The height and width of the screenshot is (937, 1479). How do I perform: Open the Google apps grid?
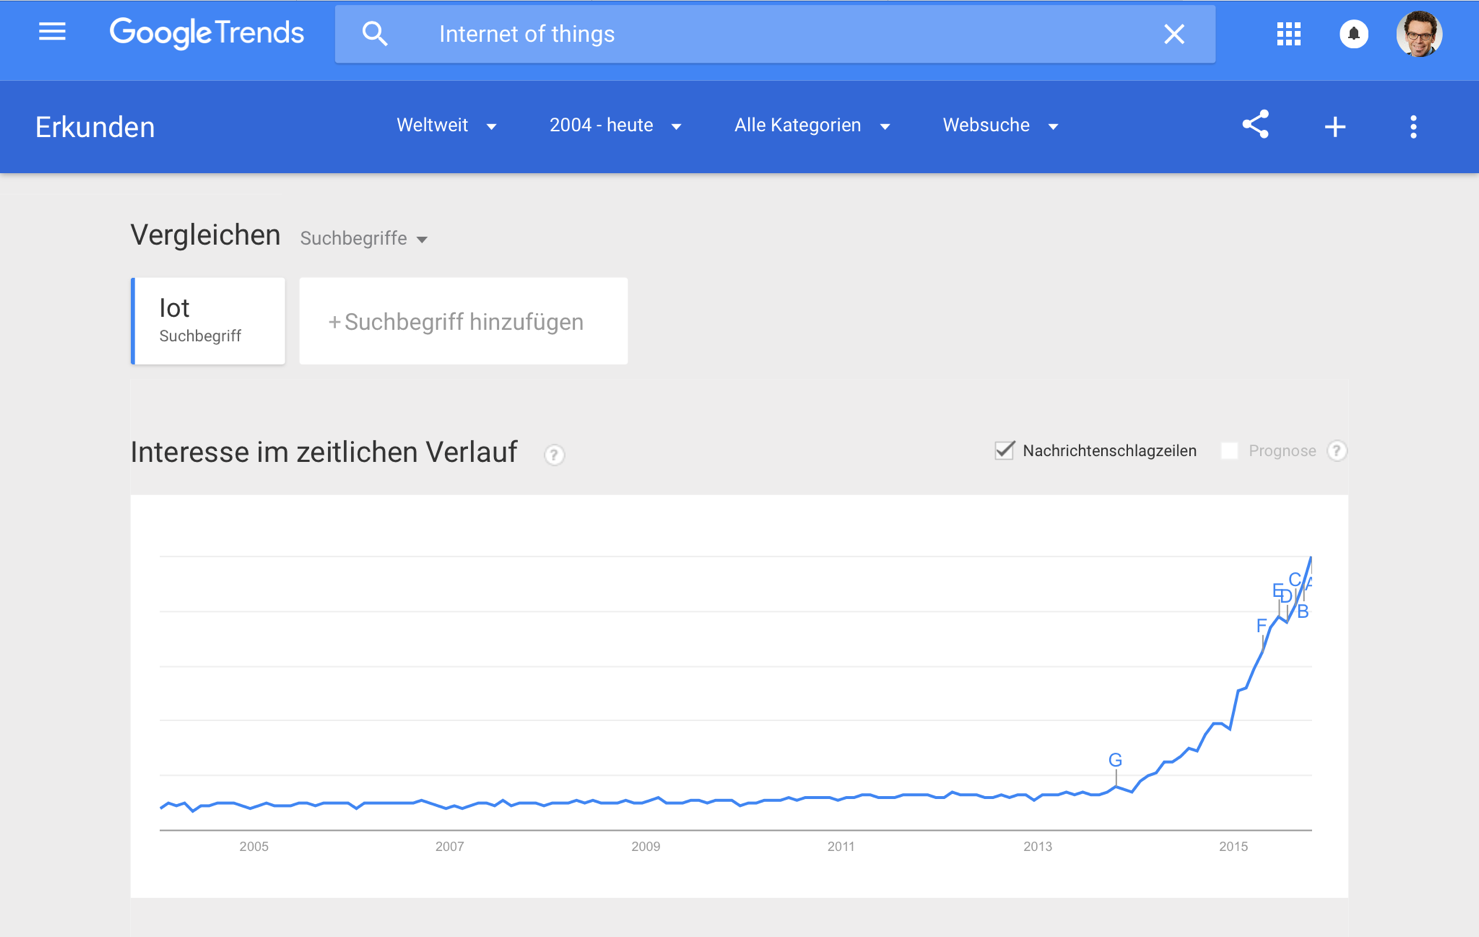tap(1288, 34)
